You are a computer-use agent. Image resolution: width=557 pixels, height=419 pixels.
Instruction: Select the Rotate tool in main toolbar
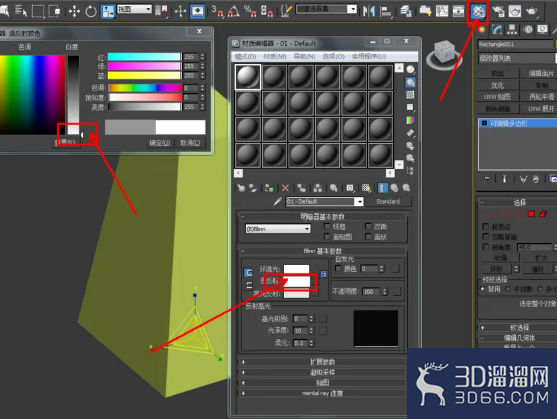[91, 11]
